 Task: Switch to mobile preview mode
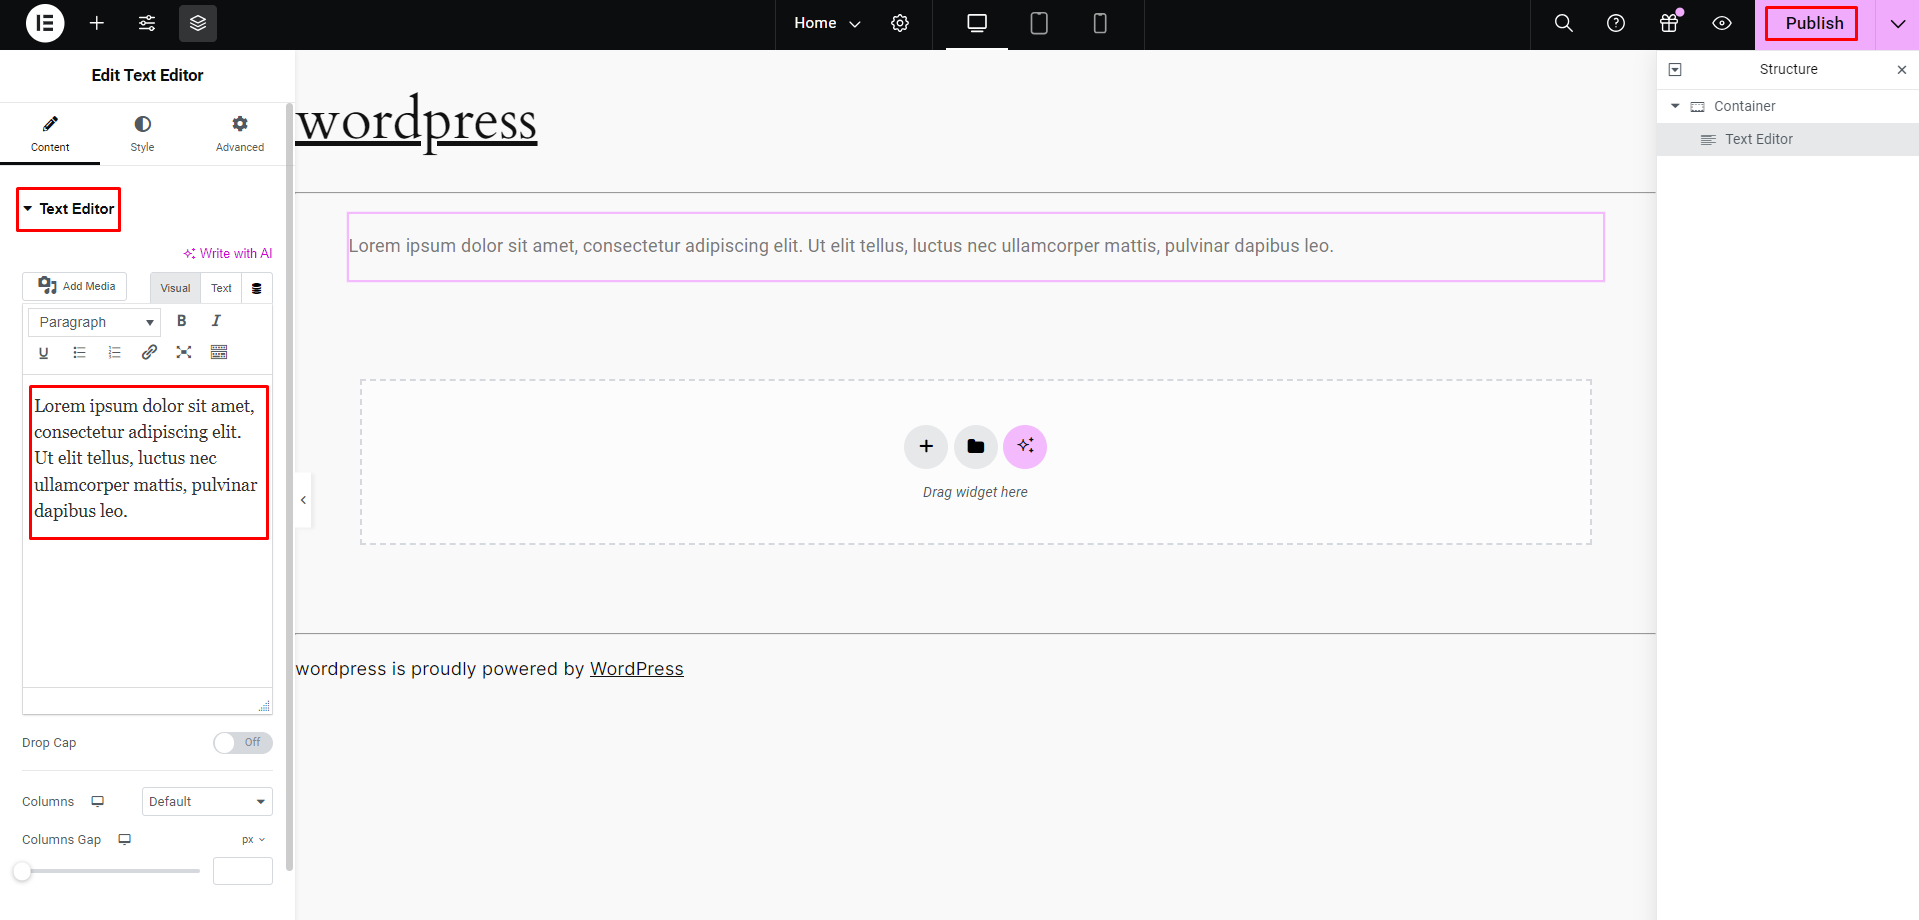click(1100, 23)
